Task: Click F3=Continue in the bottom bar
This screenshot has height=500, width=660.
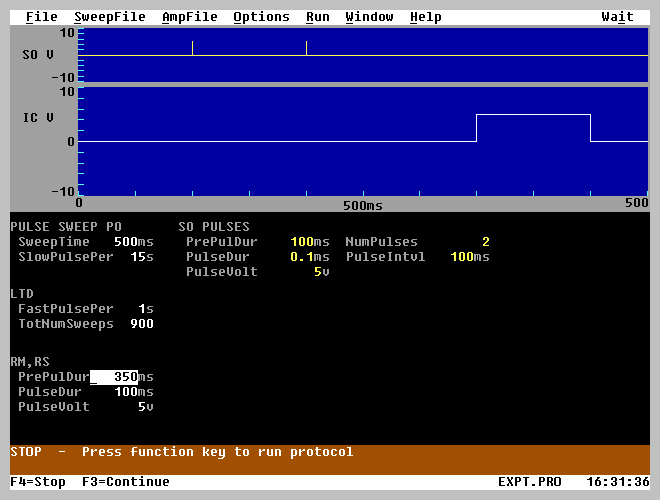Action: [126, 482]
